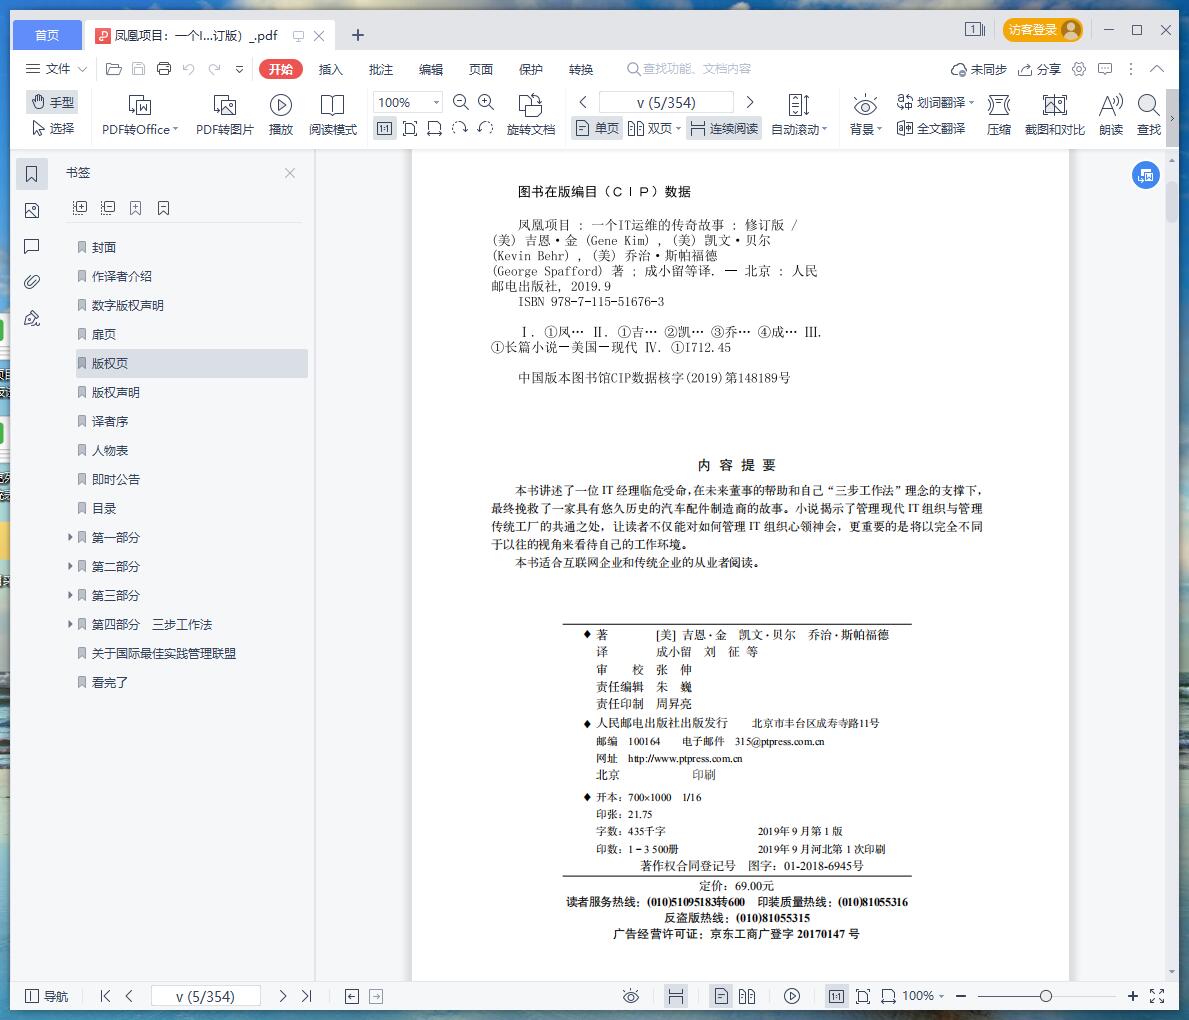This screenshot has height=1020, width=1189.
Task: Go to previous page in toolbar
Action: [583, 102]
